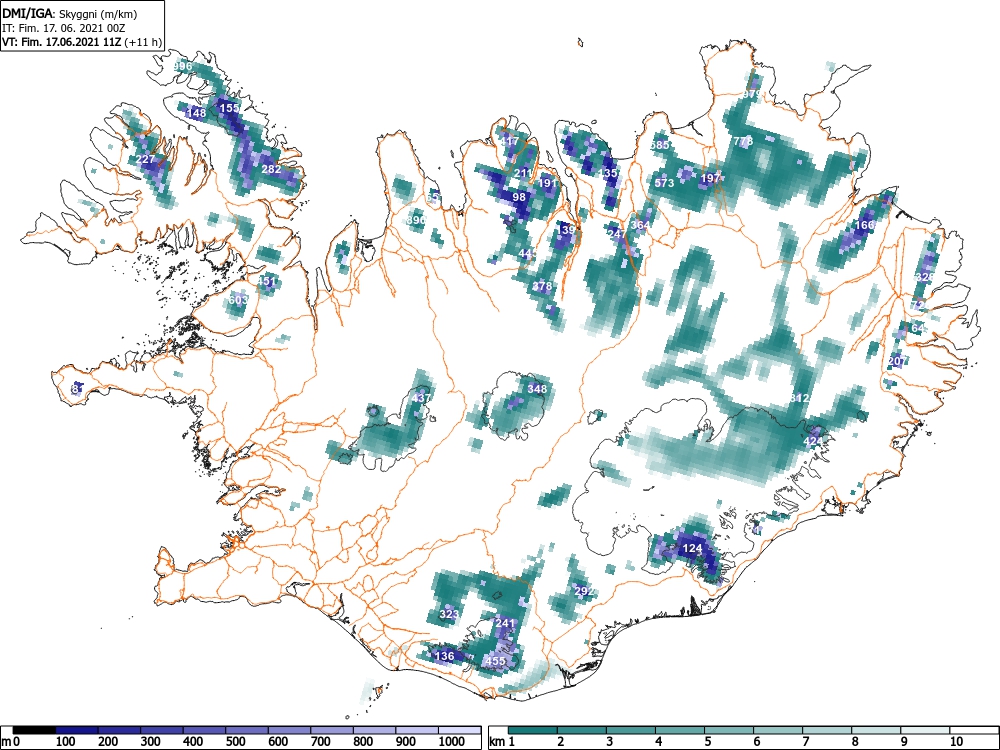Screen dimensions: 1000x750
Task: Click the 155 visibility label
Action: [x=229, y=108]
